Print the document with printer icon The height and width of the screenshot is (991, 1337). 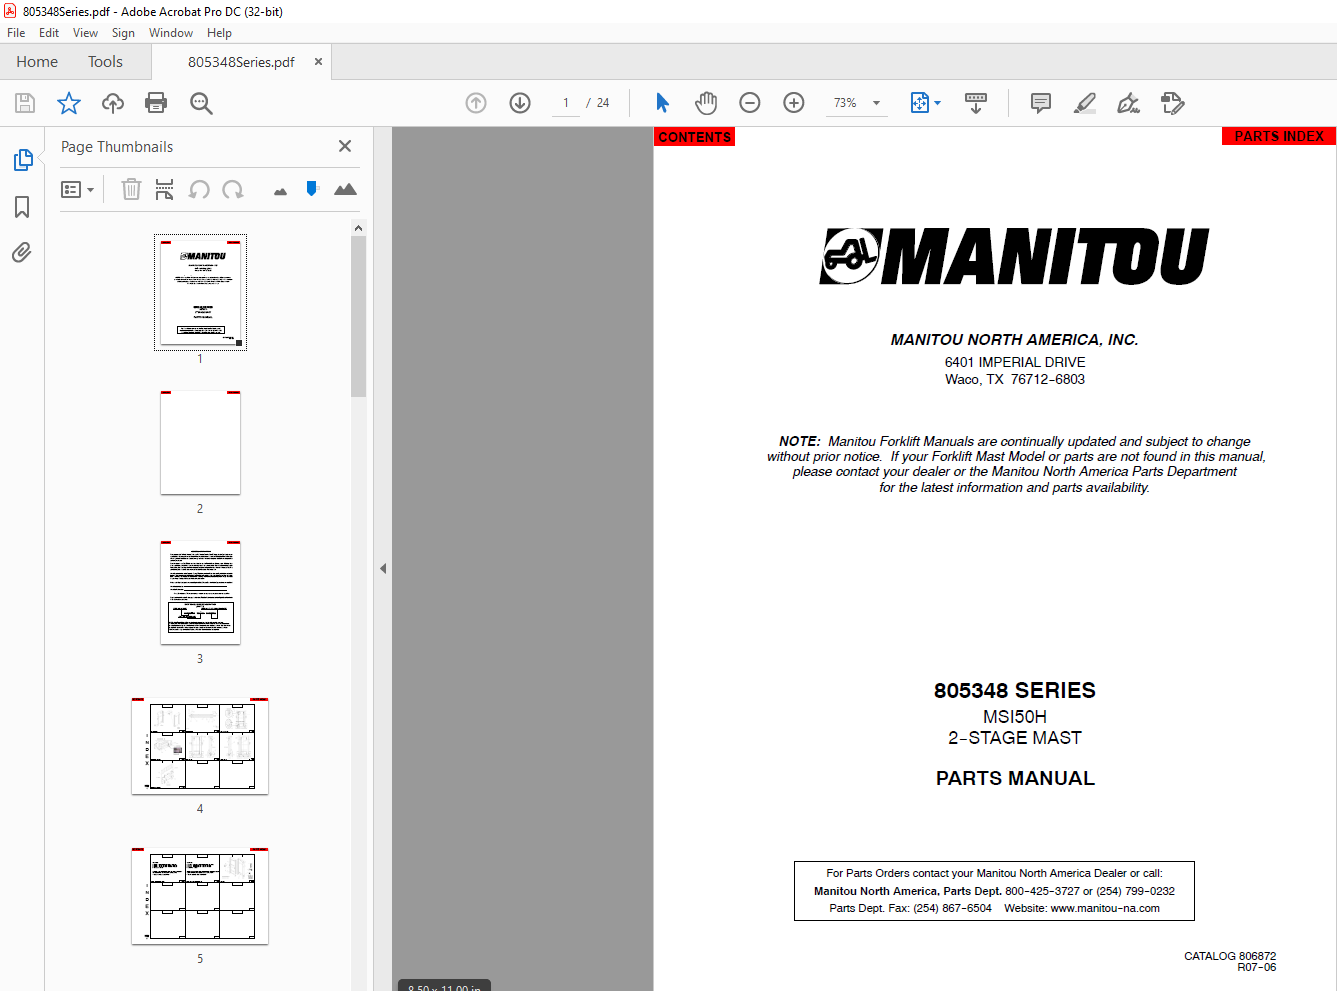click(156, 103)
